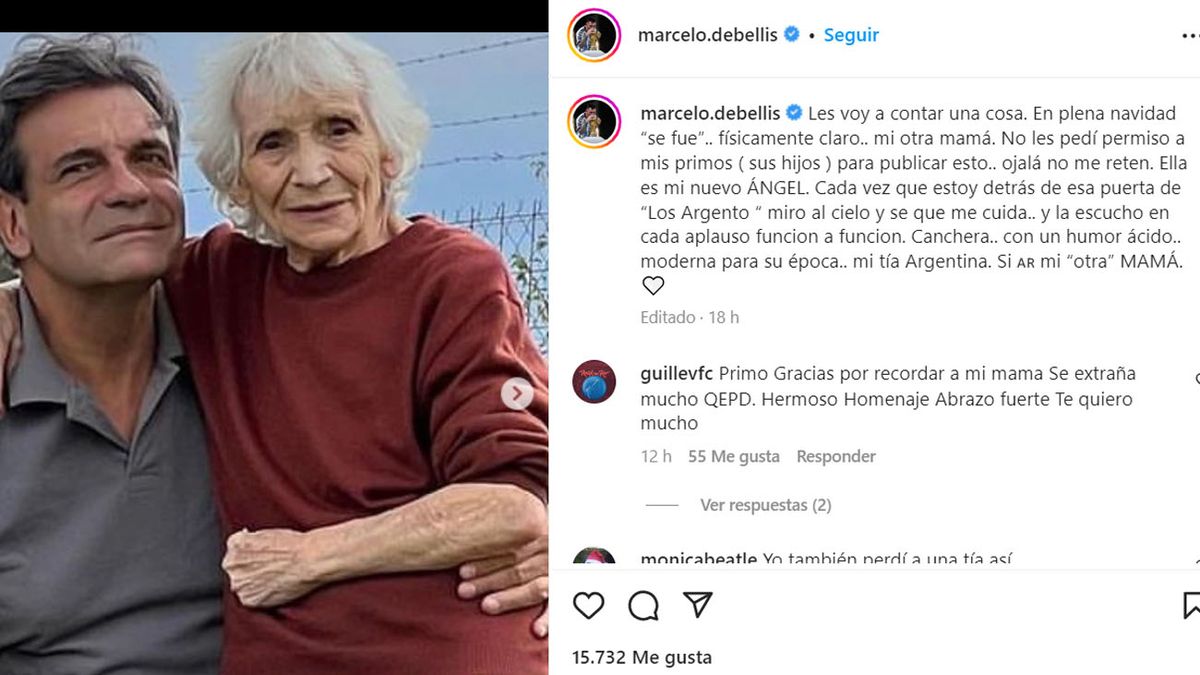1200x675 pixels.
Task: Save post with bookmark icon
Action: coord(1191,605)
